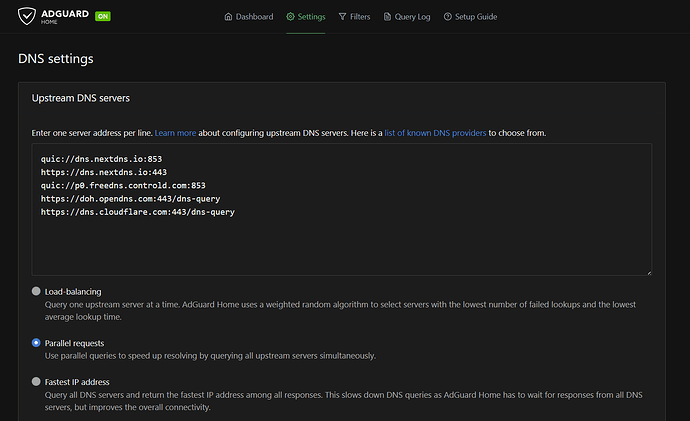Click the Dashboard house icon
This screenshot has width=690, height=421.
228,17
